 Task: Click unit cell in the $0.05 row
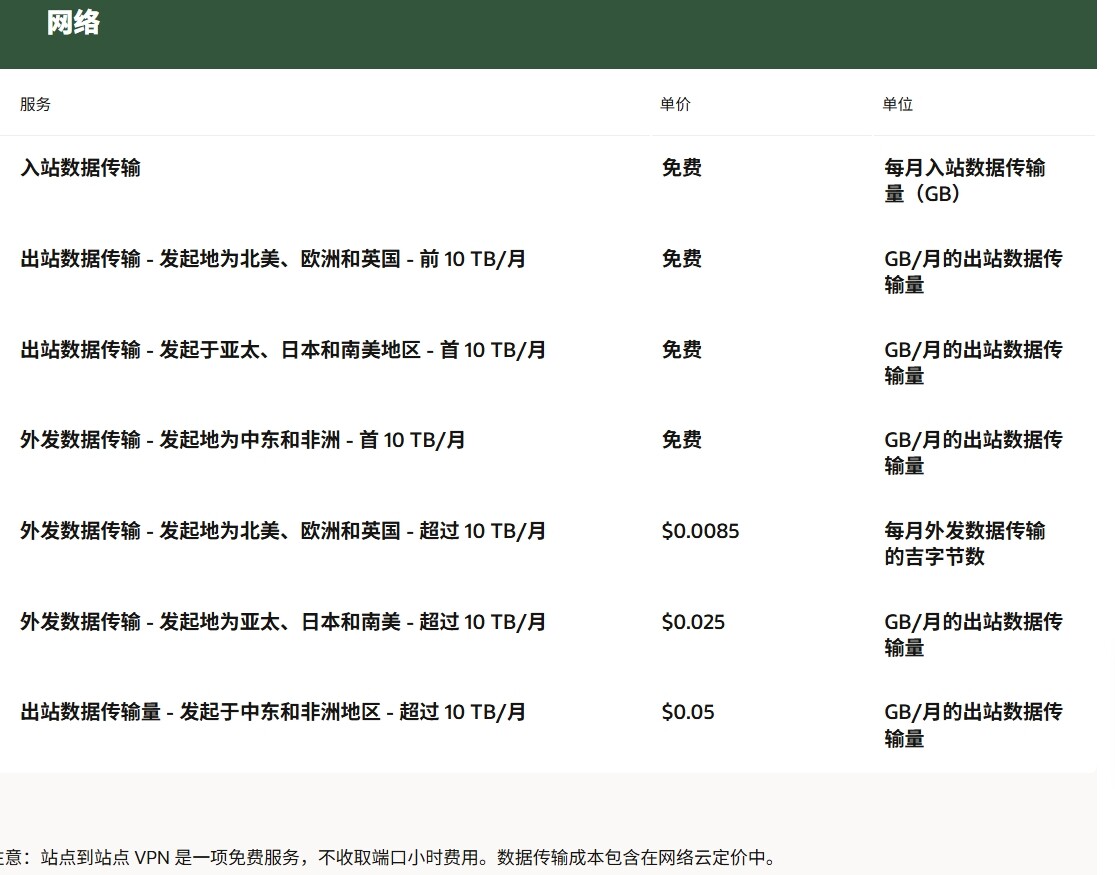click(973, 725)
